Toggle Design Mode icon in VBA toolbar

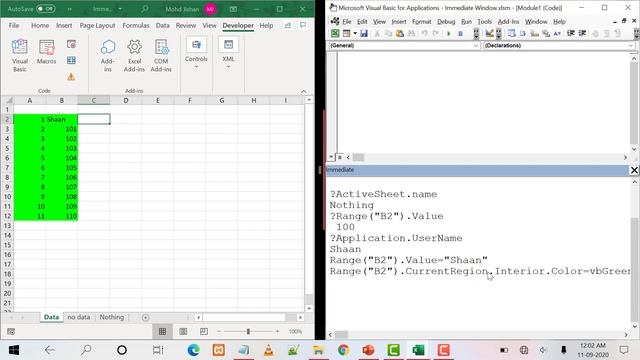coord(489,33)
